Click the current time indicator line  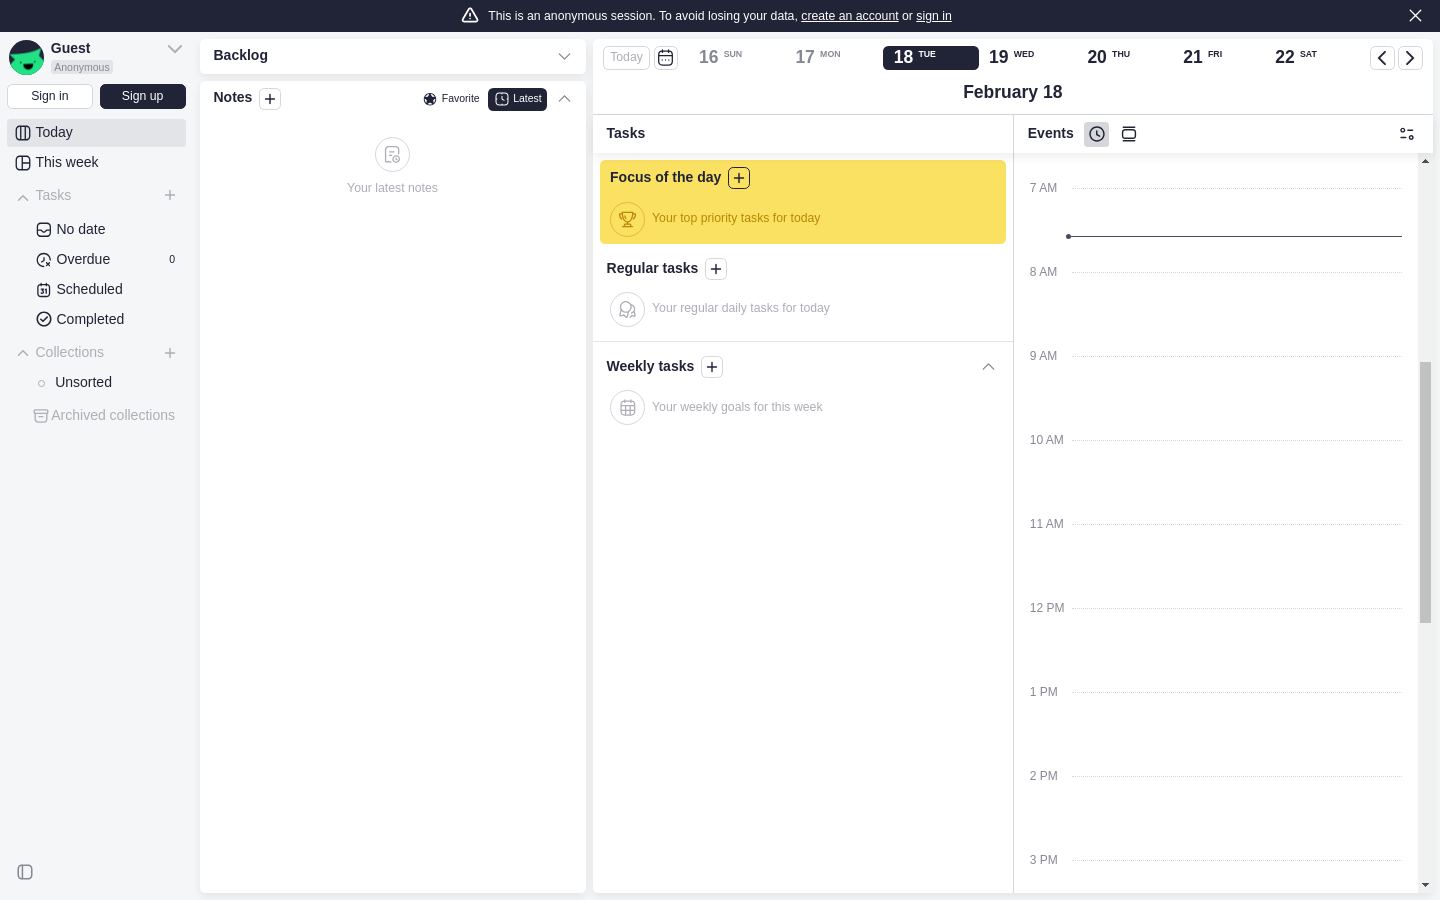click(x=1234, y=237)
